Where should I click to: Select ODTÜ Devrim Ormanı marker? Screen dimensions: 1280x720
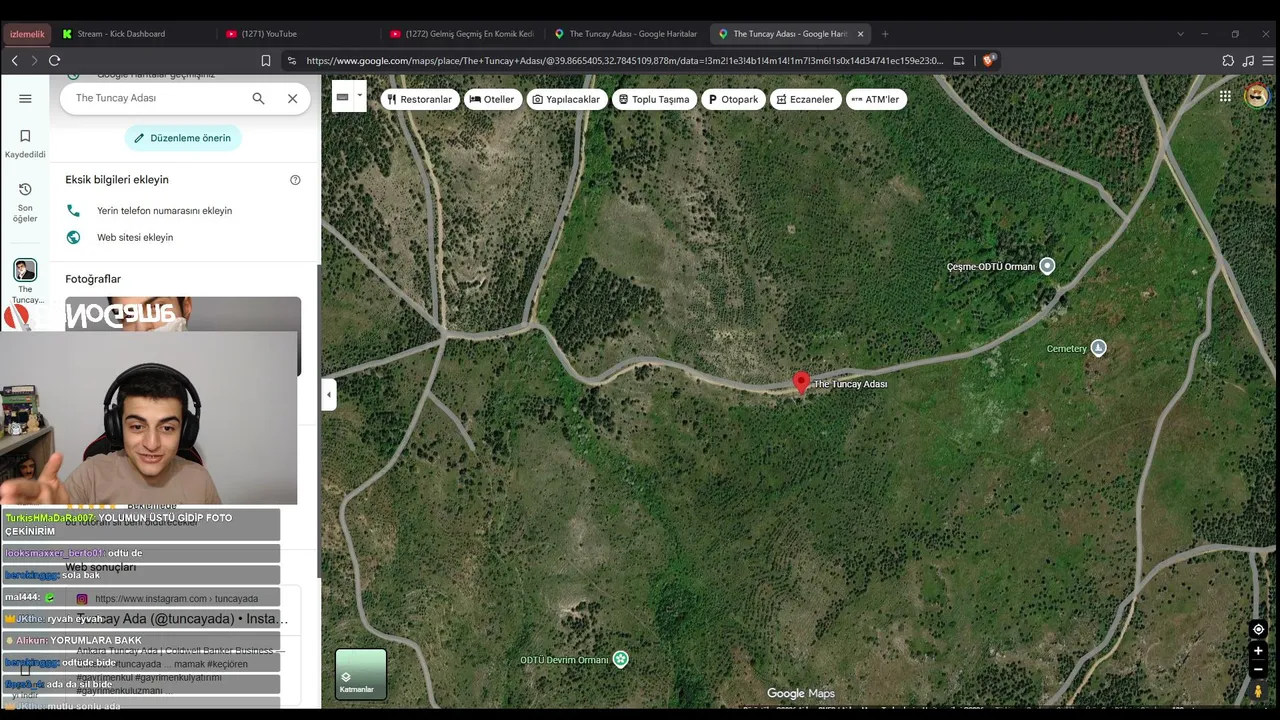(x=620, y=659)
